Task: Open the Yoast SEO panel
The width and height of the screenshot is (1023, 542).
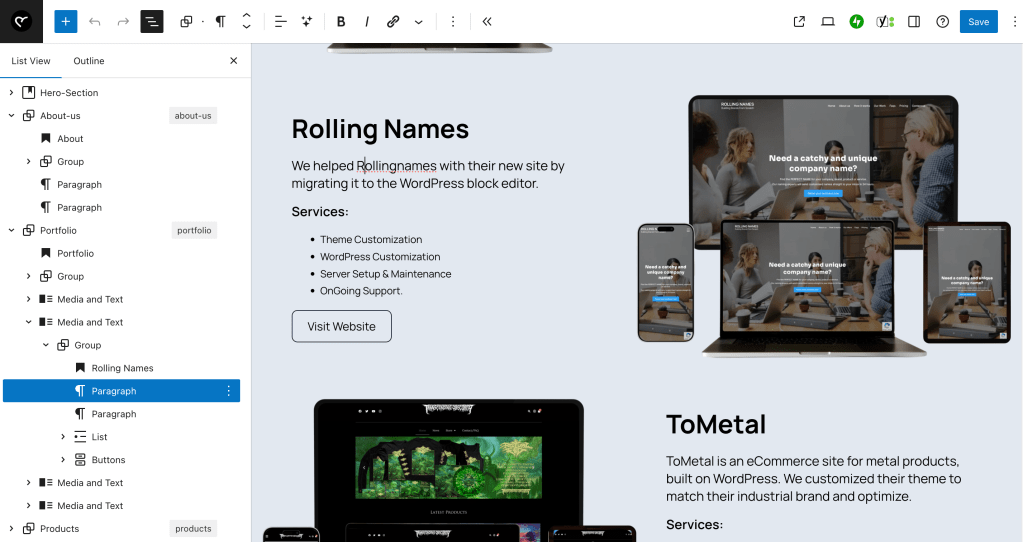Action: (x=885, y=22)
